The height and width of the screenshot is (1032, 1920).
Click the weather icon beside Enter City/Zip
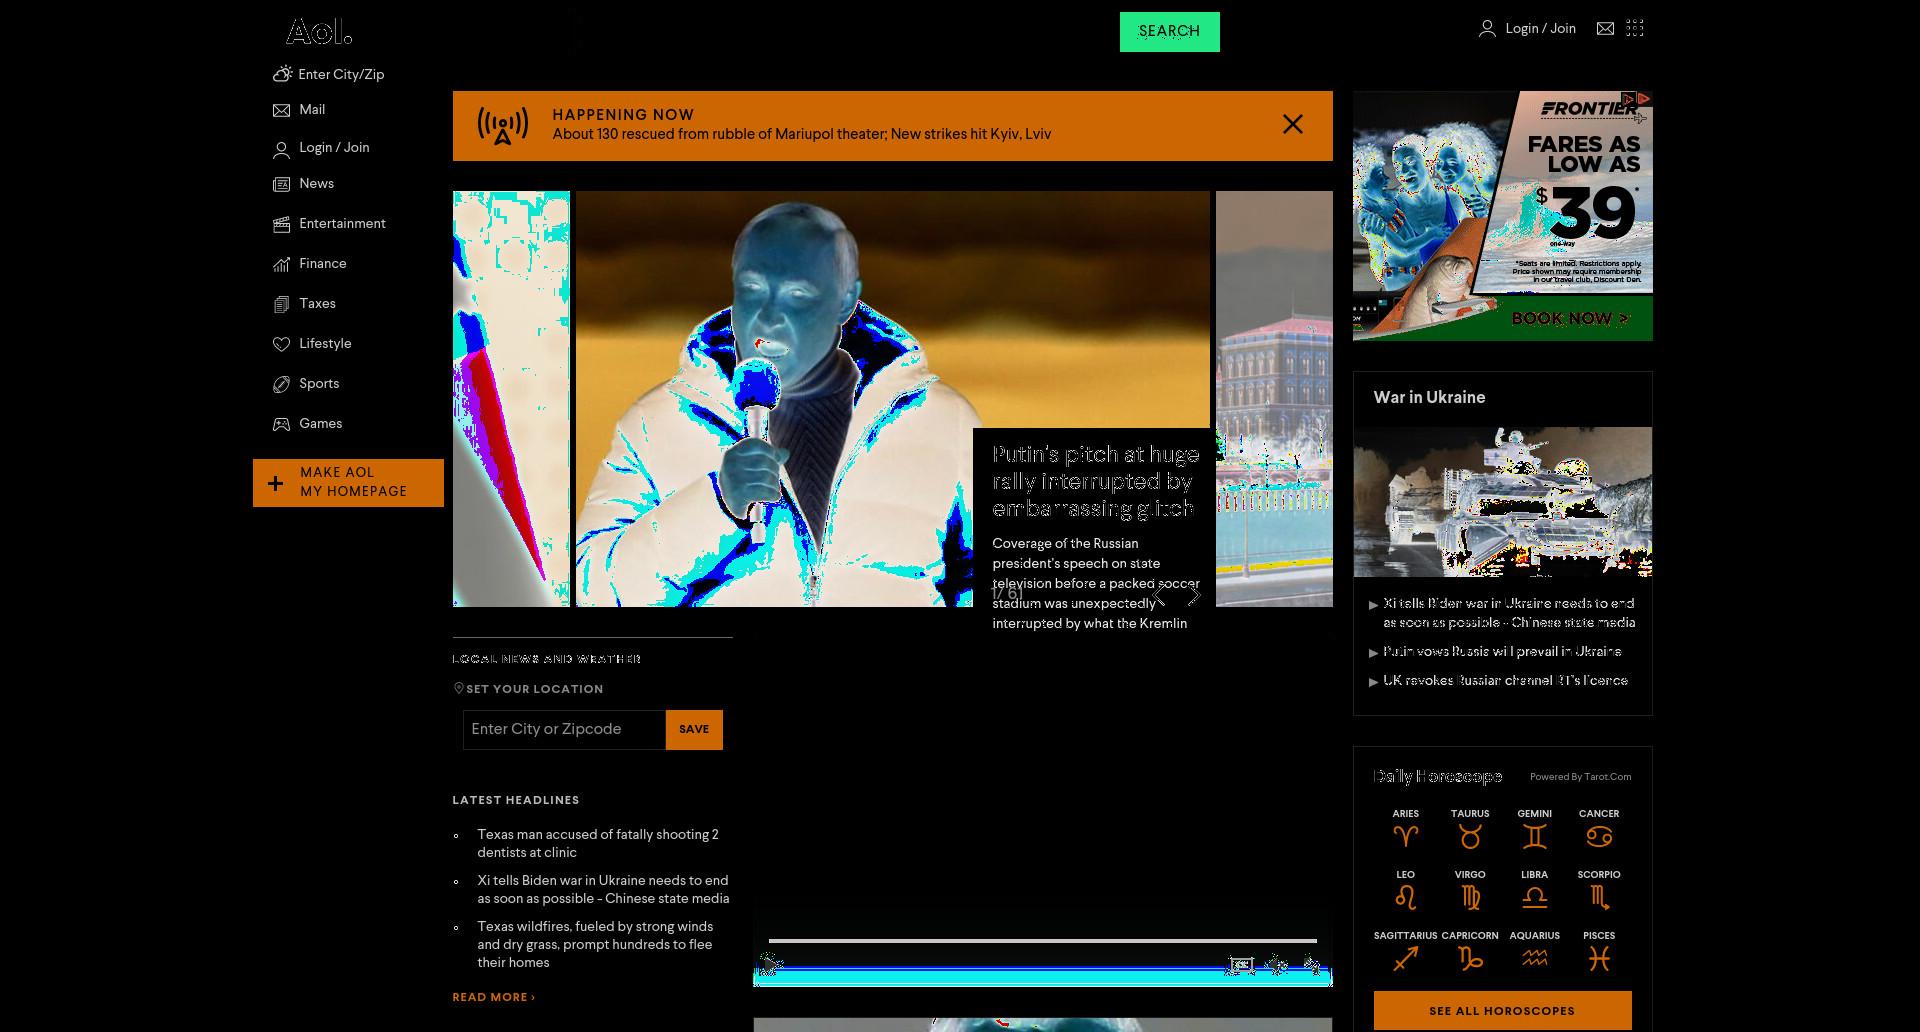[x=282, y=74]
